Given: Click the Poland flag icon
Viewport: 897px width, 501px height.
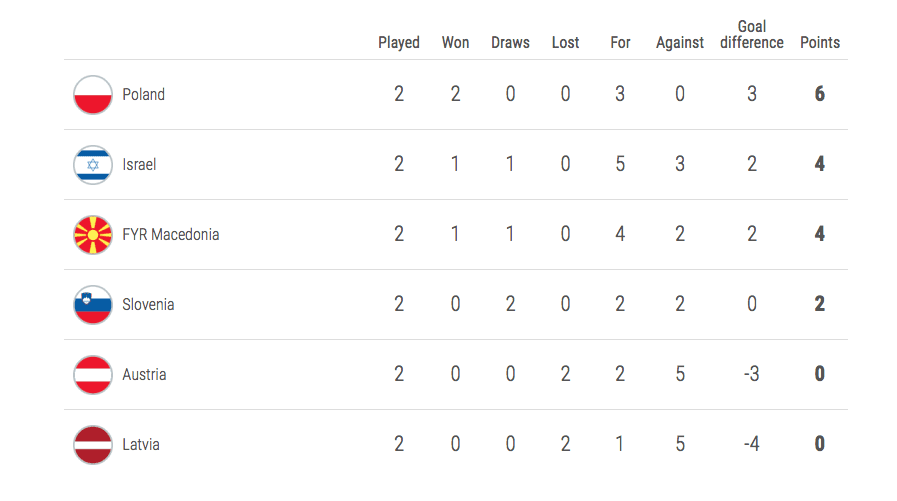Looking at the screenshot, I should (93, 95).
